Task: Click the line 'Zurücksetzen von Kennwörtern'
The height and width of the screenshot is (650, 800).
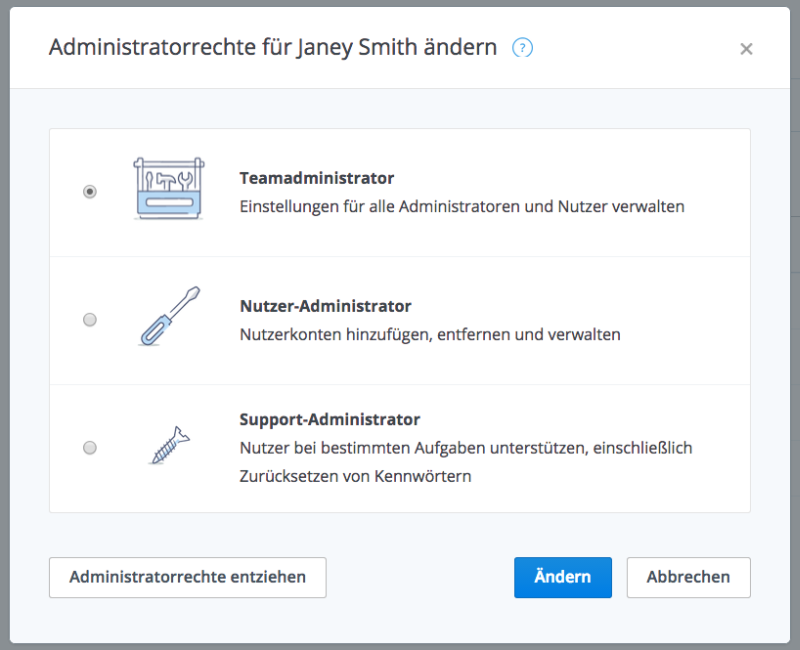Action: [356, 477]
